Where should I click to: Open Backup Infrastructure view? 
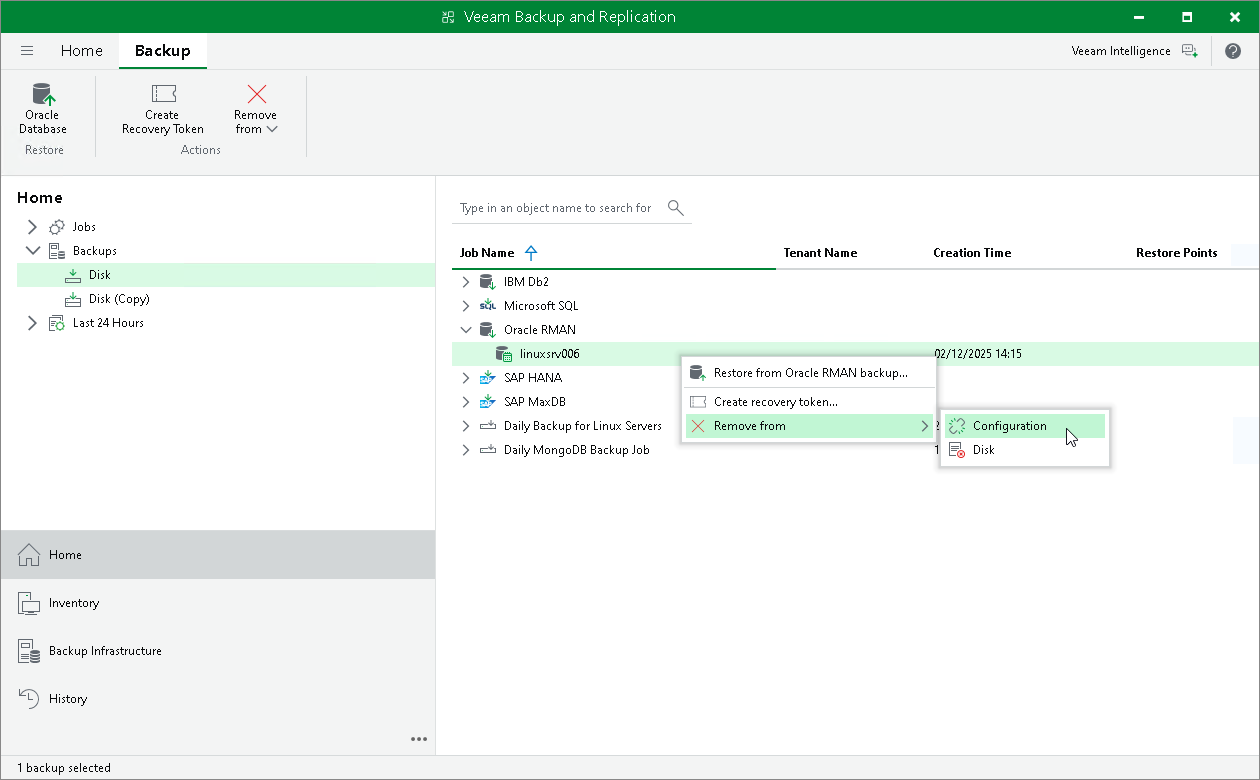(x=218, y=651)
